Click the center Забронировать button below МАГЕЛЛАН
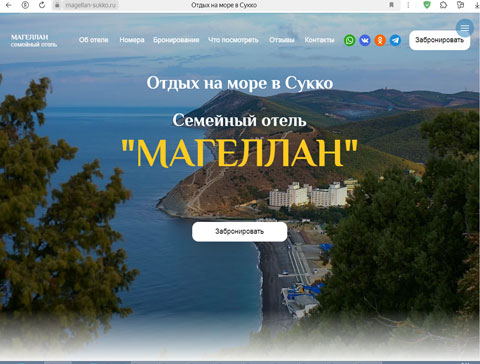480x364 pixels. tap(239, 231)
